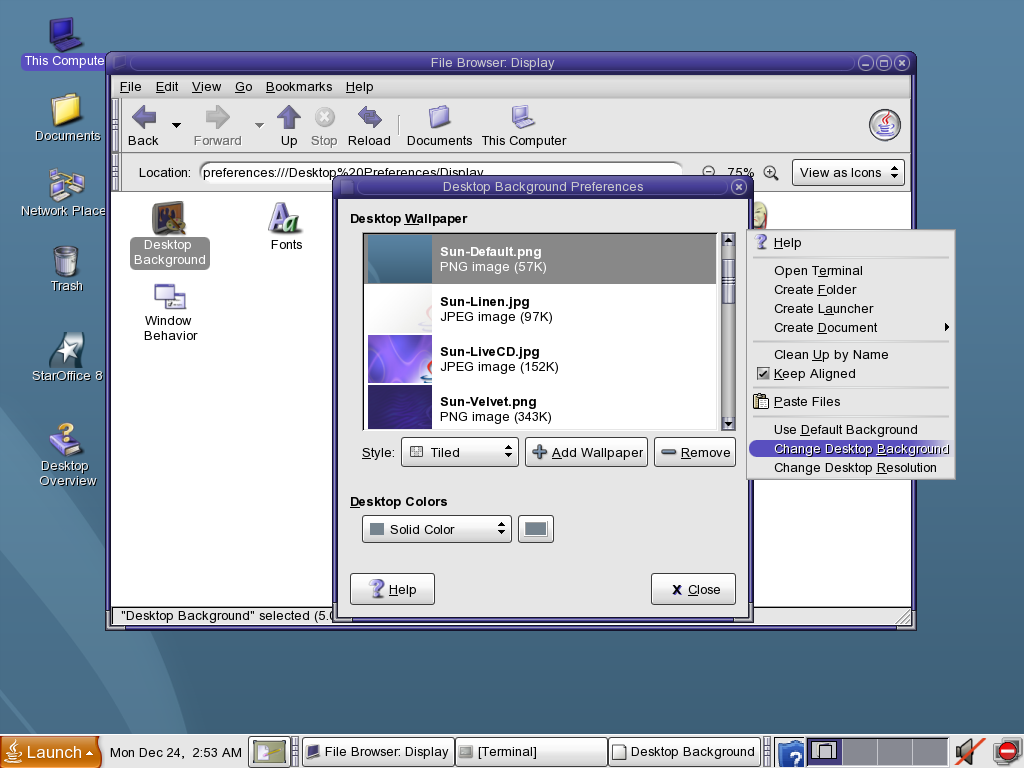This screenshot has width=1024, height=768.
Task: Open the Go menu
Action: (244, 87)
